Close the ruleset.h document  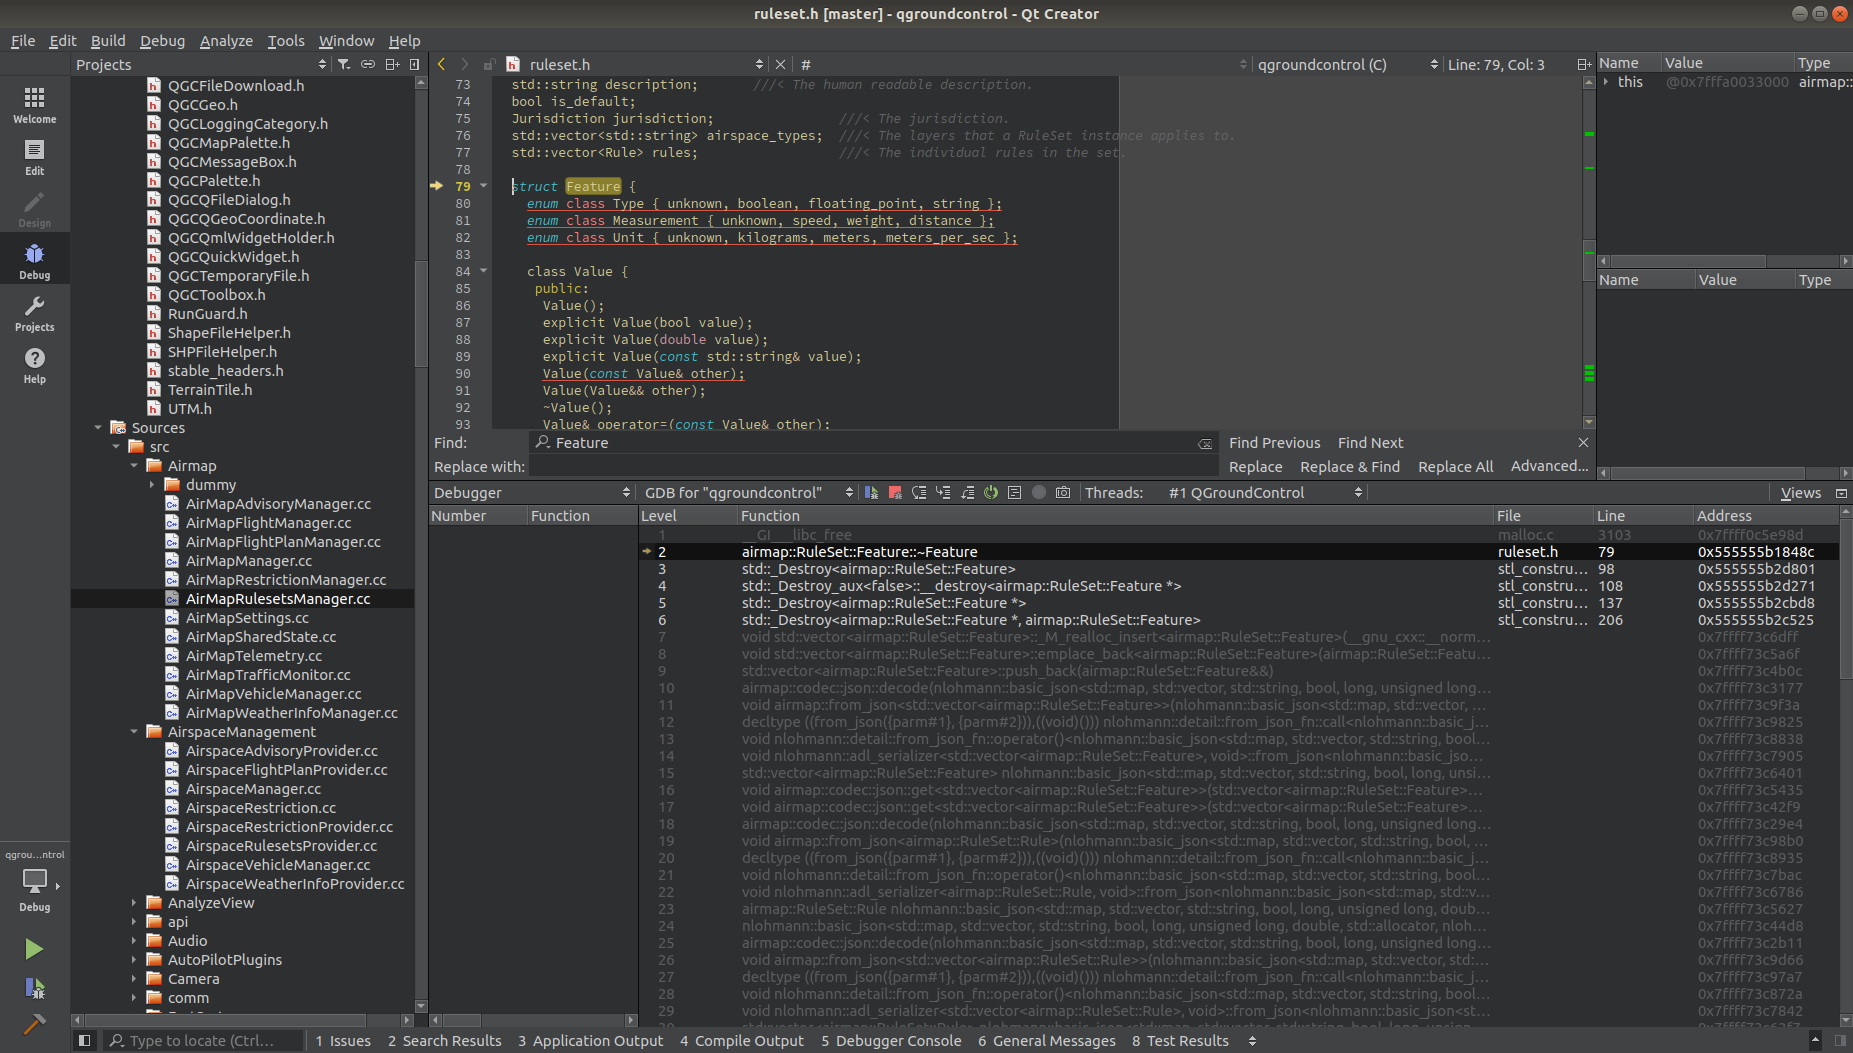(781, 64)
